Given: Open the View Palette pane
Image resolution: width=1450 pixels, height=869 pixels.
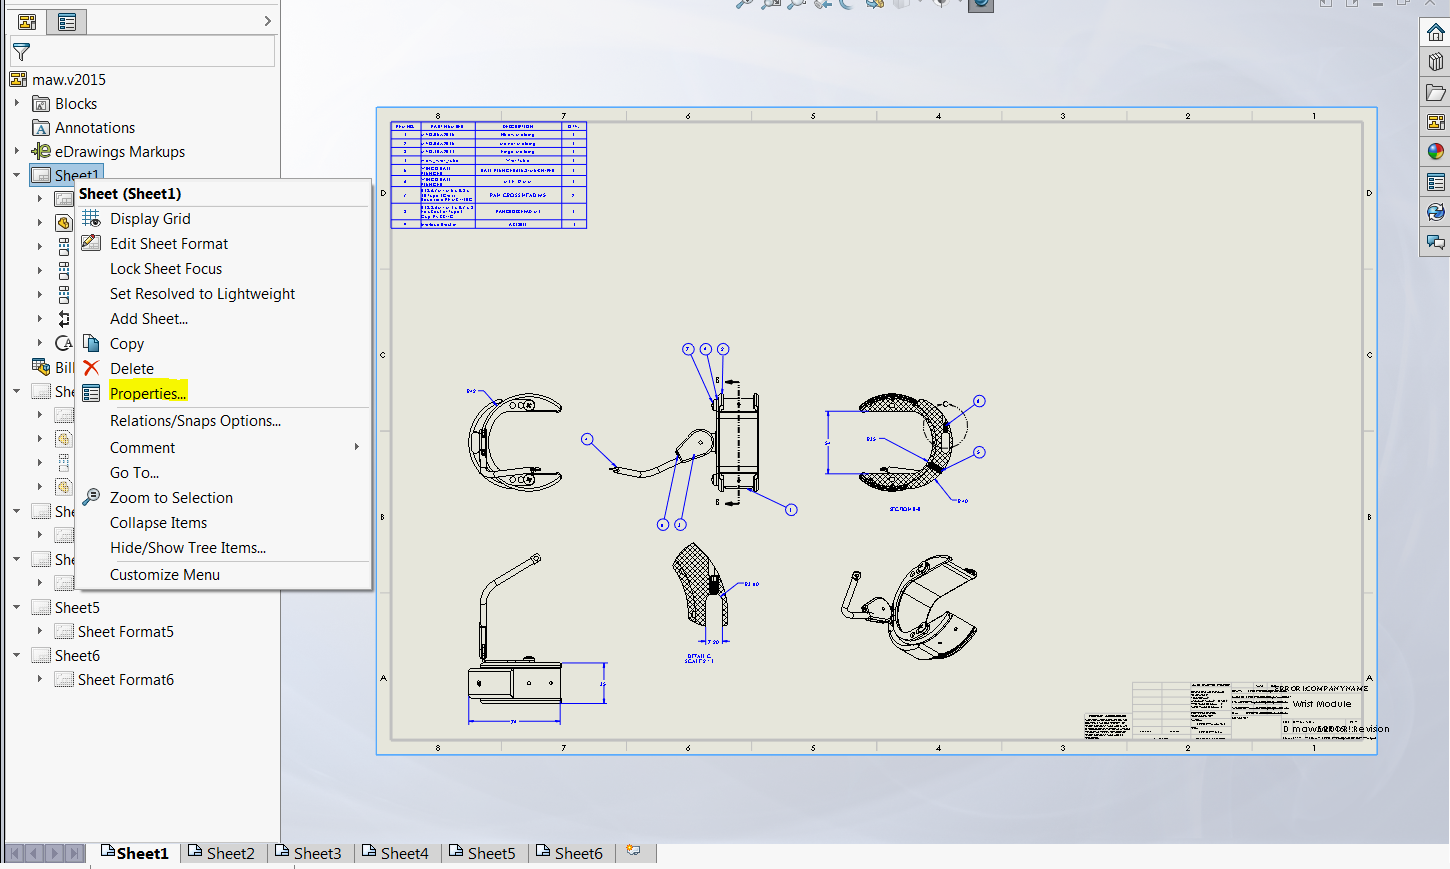Looking at the screenshot, I should pos(1436,121).
